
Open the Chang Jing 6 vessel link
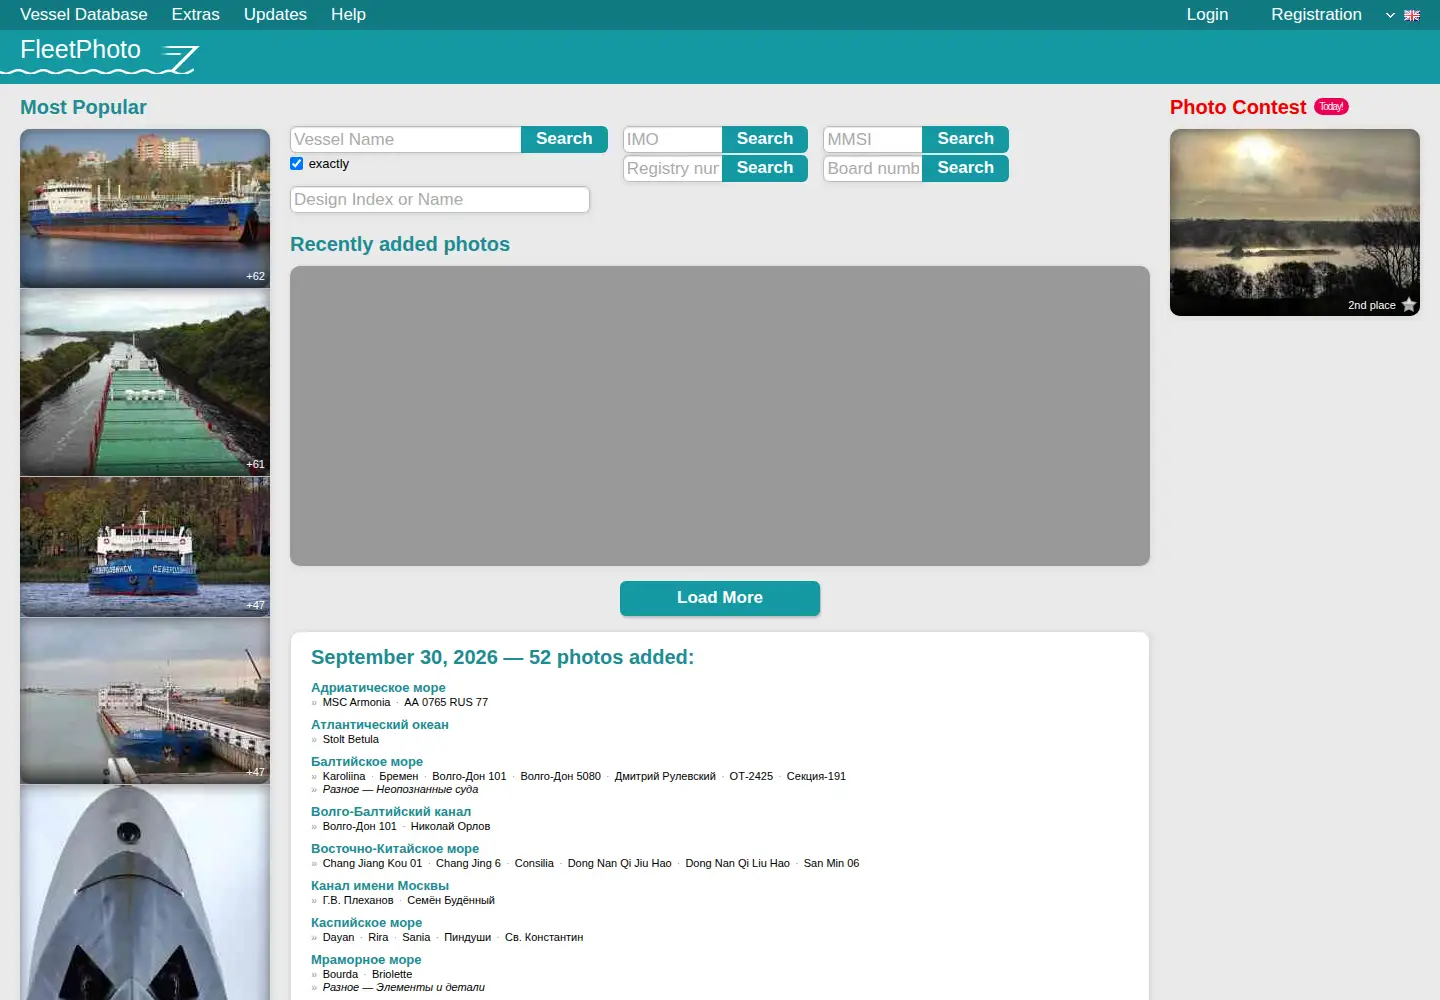[x=468, y=863]
